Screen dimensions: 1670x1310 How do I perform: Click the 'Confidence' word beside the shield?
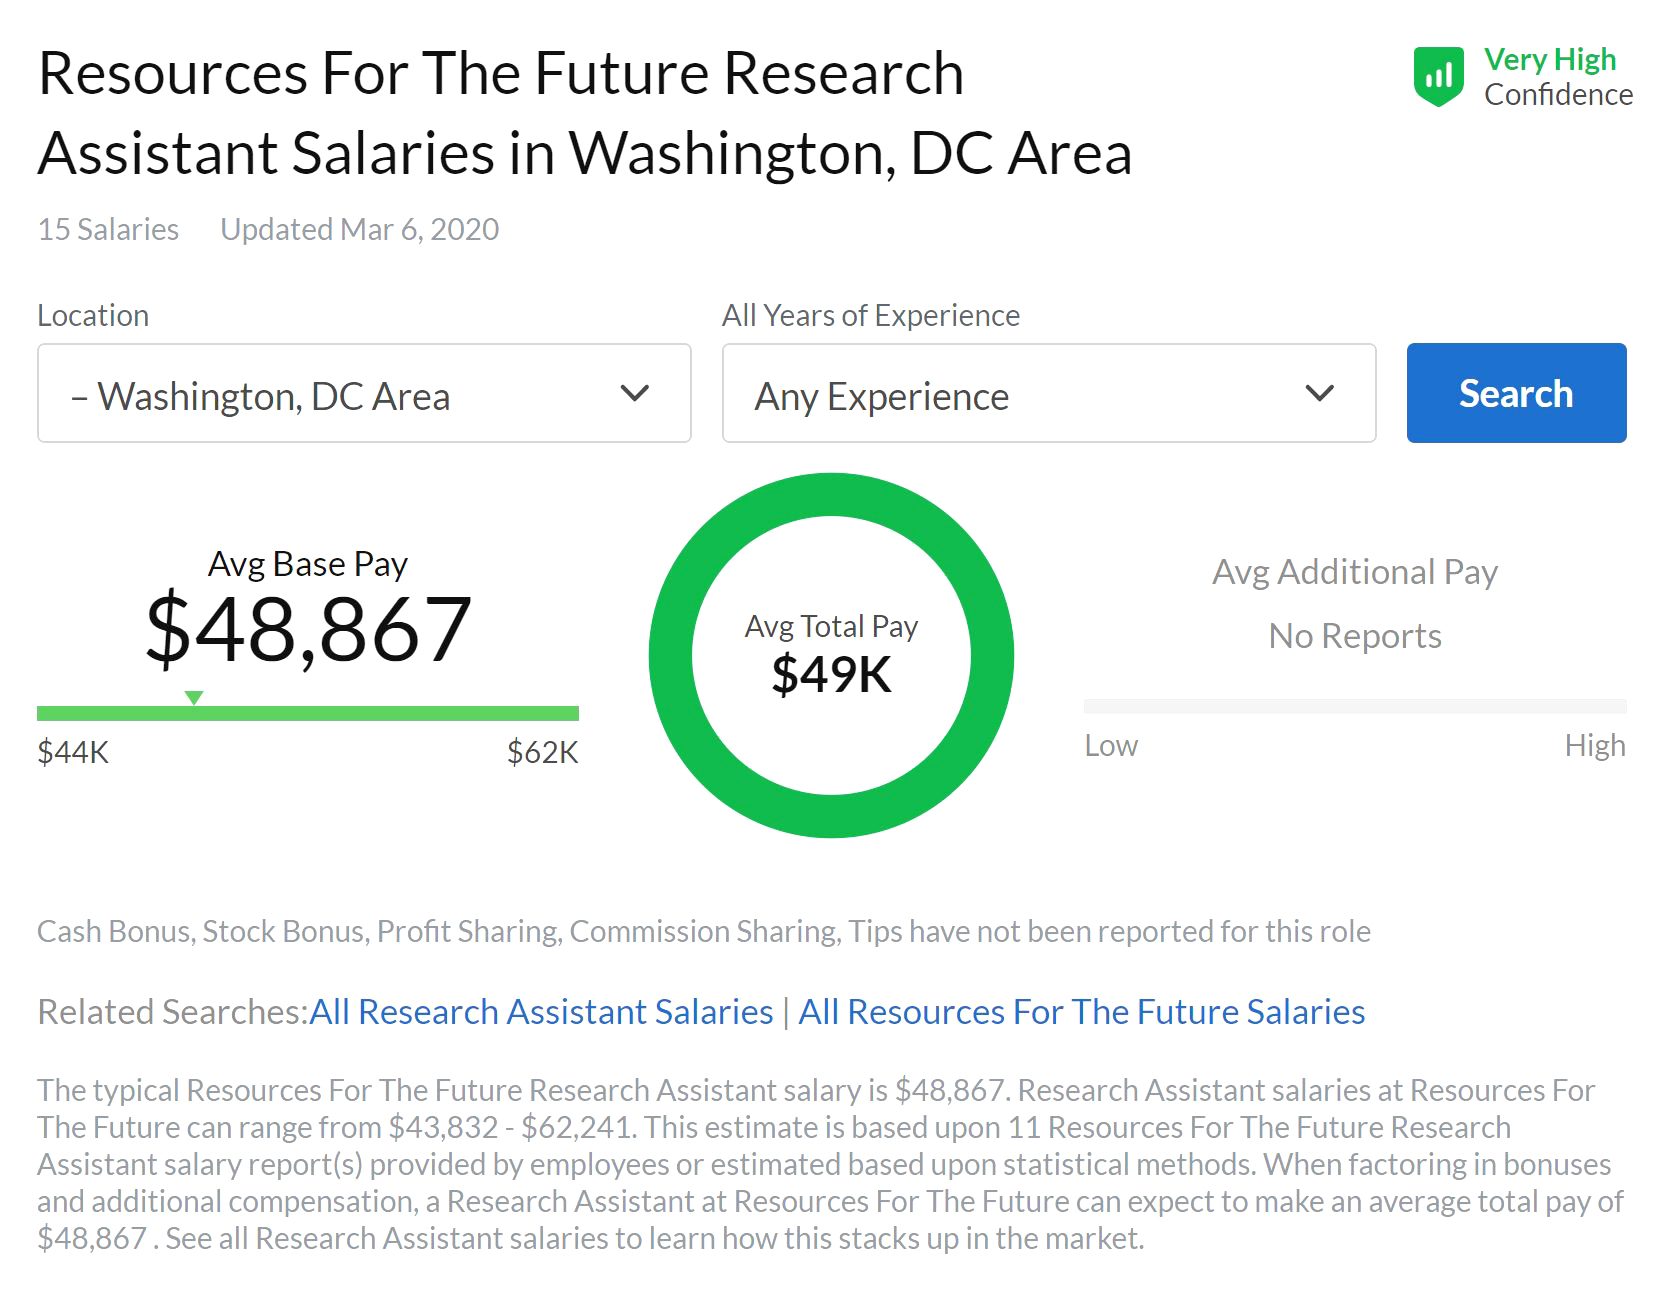click(1558, 95)
